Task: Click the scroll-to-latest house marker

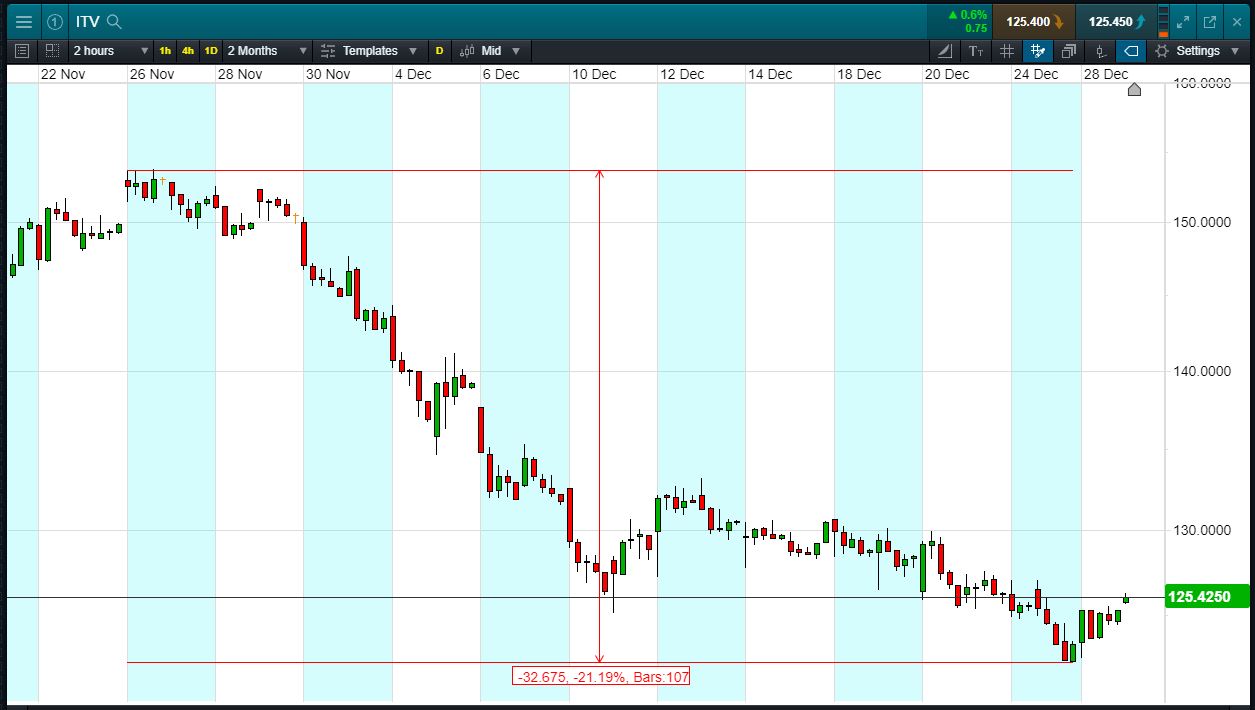Action: [x=1134, y=89]
